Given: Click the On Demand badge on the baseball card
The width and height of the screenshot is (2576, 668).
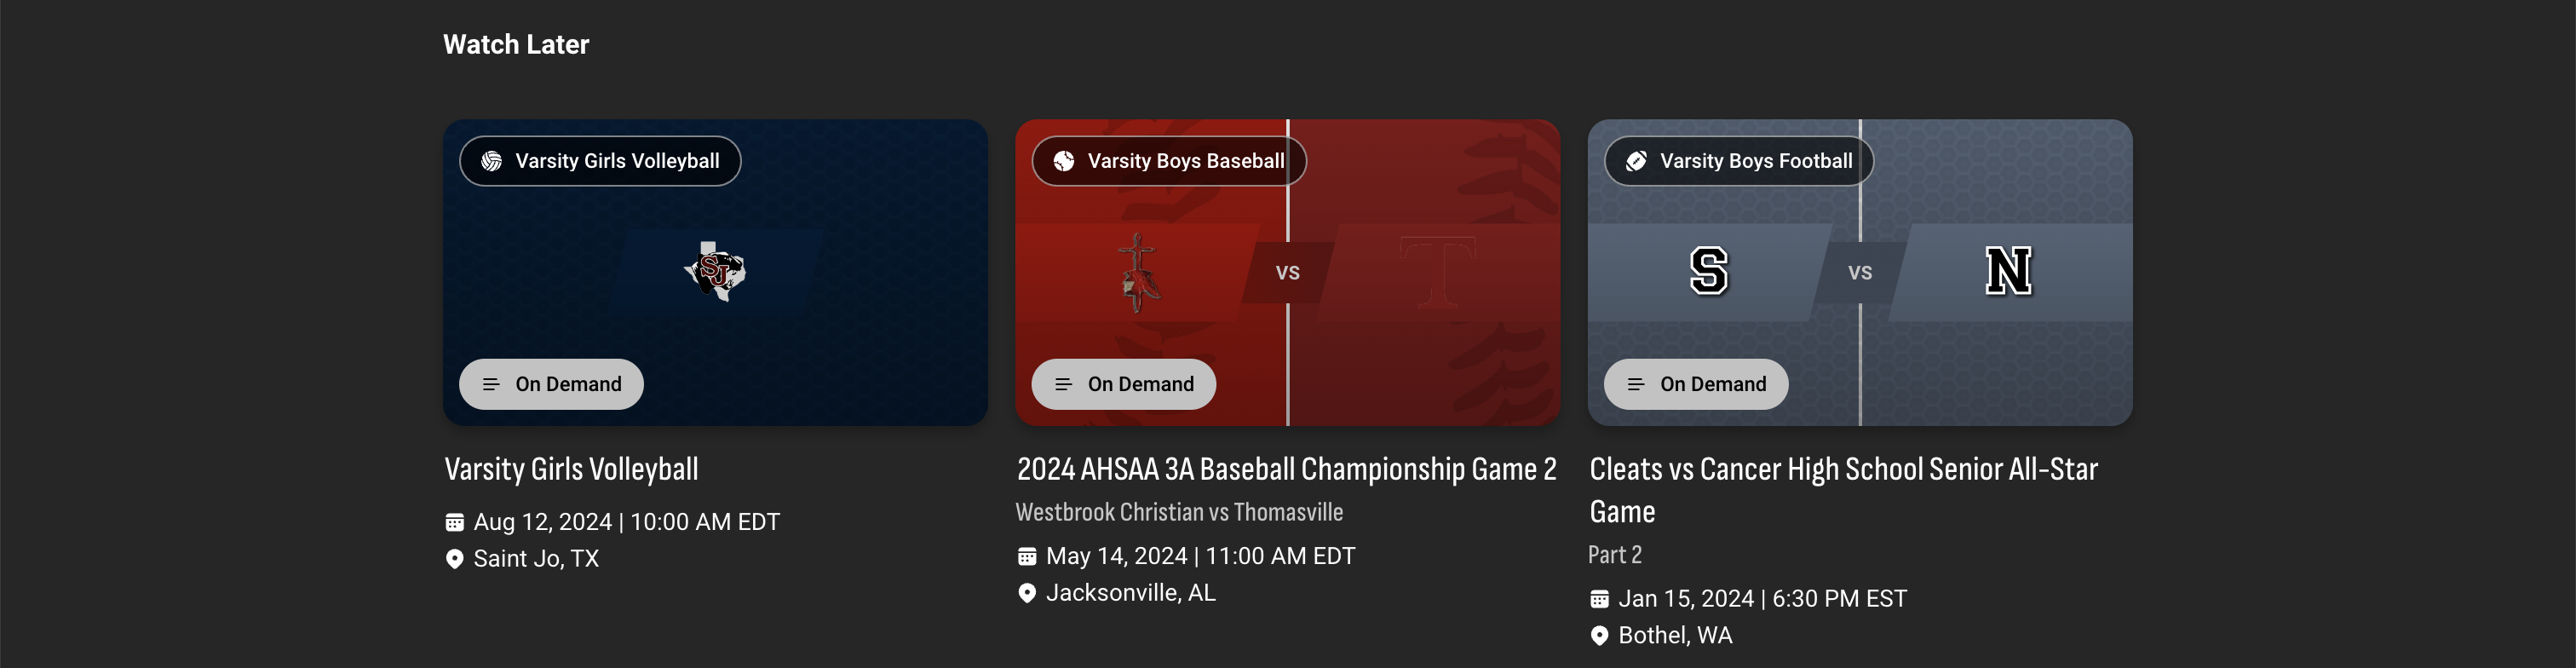Looking at the screenshot, I should pos(1123,383).
